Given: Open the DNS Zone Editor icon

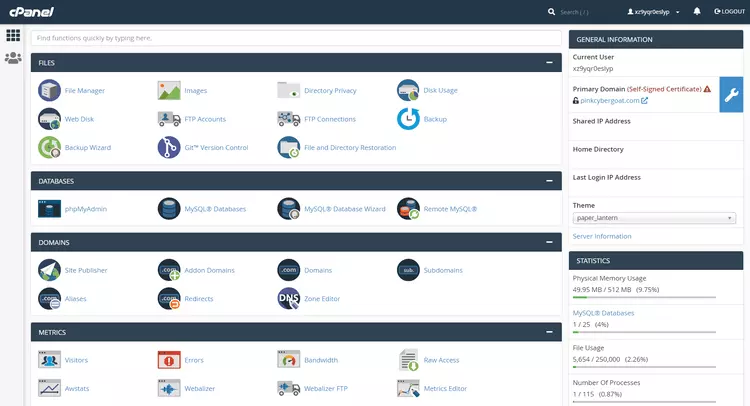Looking at the screenshot, I should pos(288,298).
